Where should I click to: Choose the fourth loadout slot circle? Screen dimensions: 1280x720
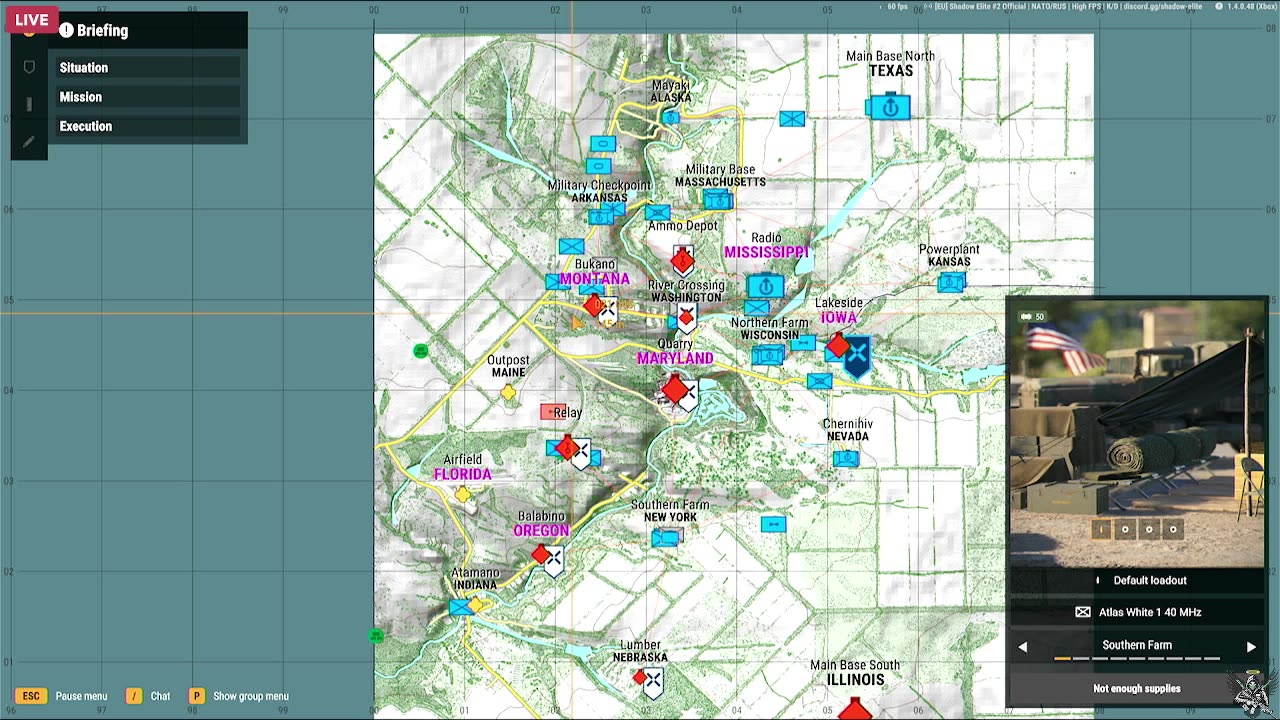pyautogui.click(x=1173, y=529)
